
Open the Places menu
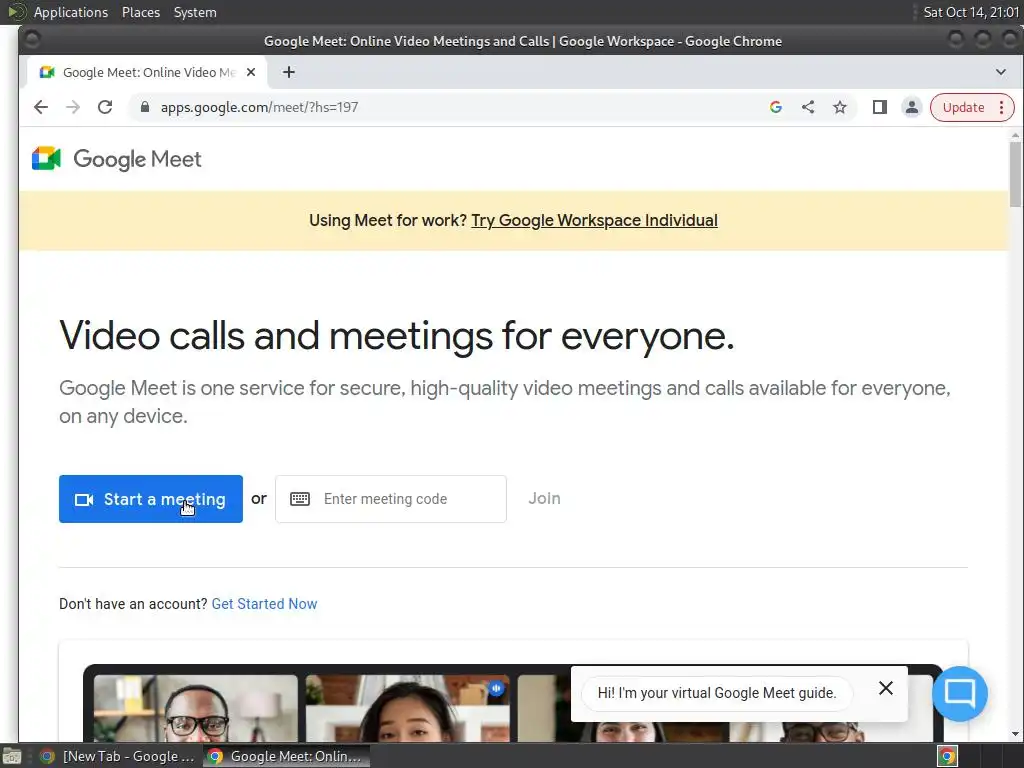click(x=141, y=12)
